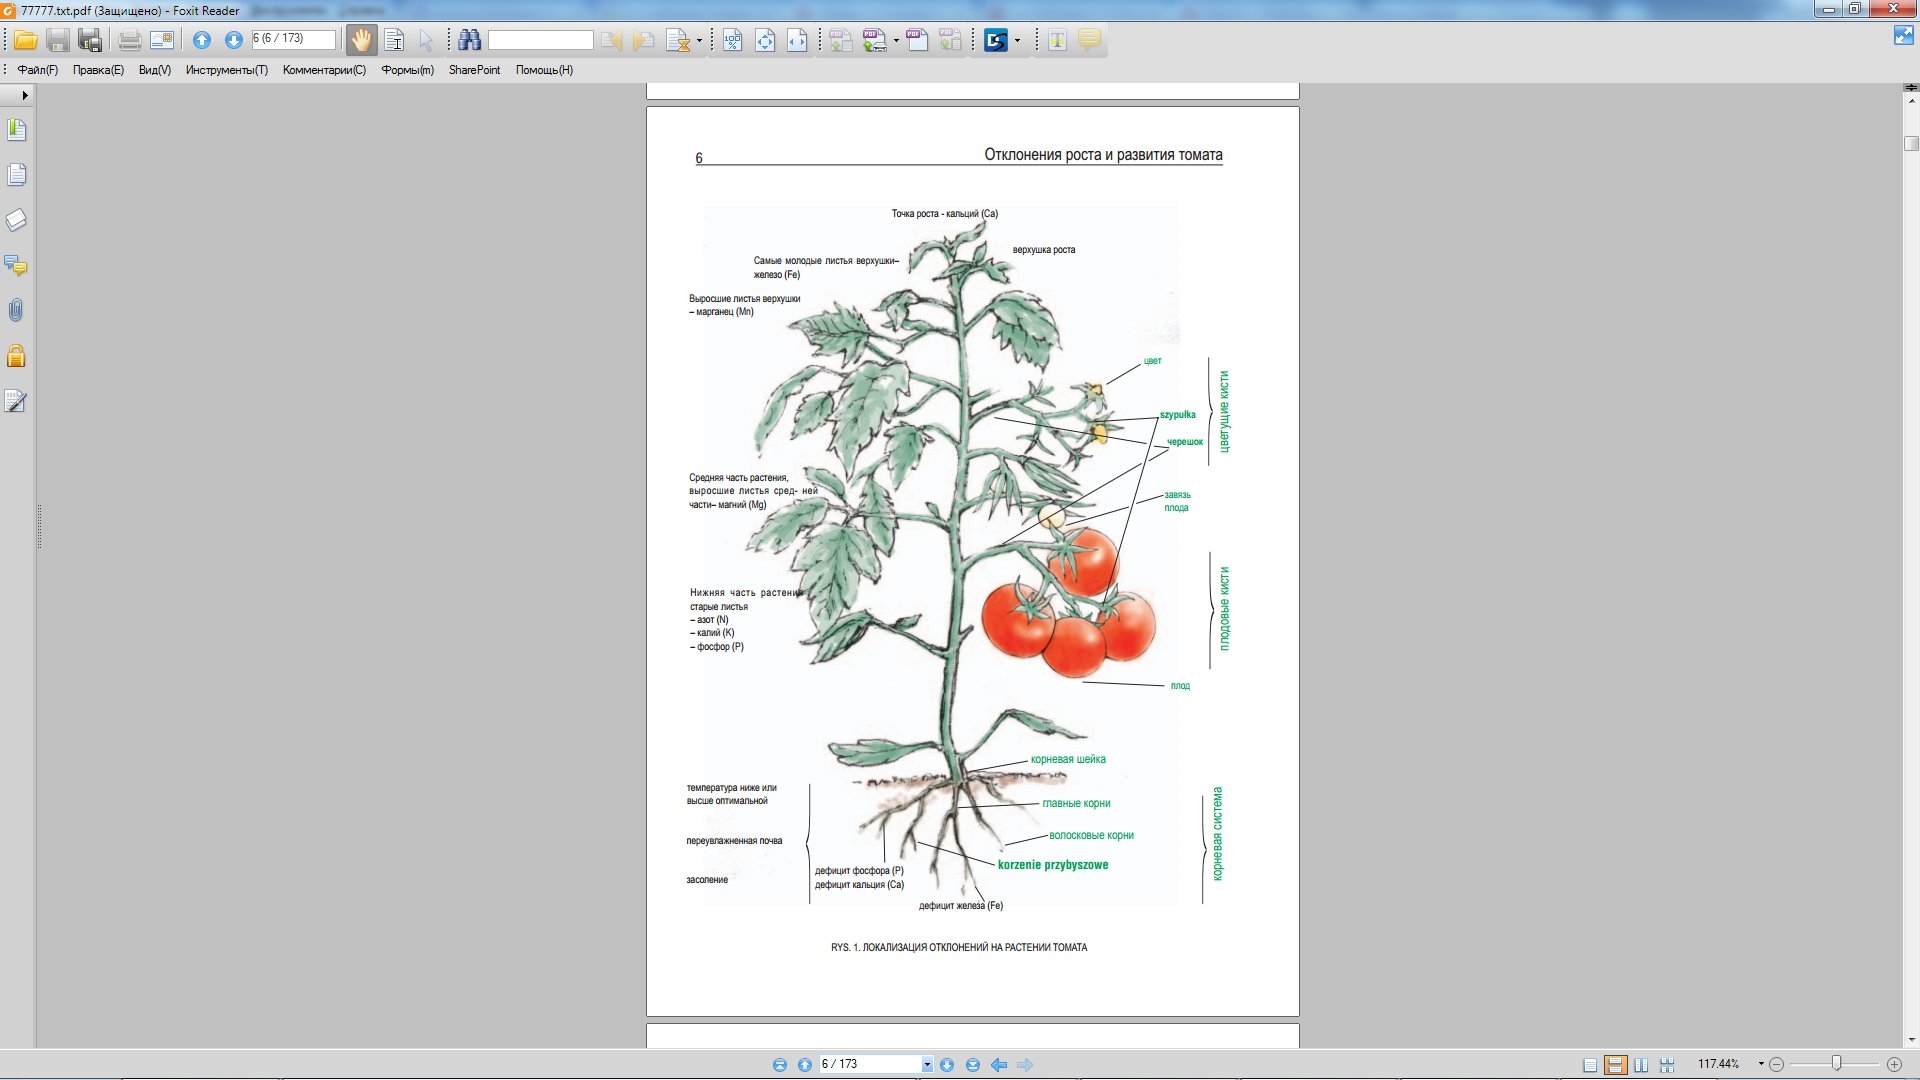Open the security lock panel
The width and height of the screenshot is (1920, 1080).
click(16, 356)
